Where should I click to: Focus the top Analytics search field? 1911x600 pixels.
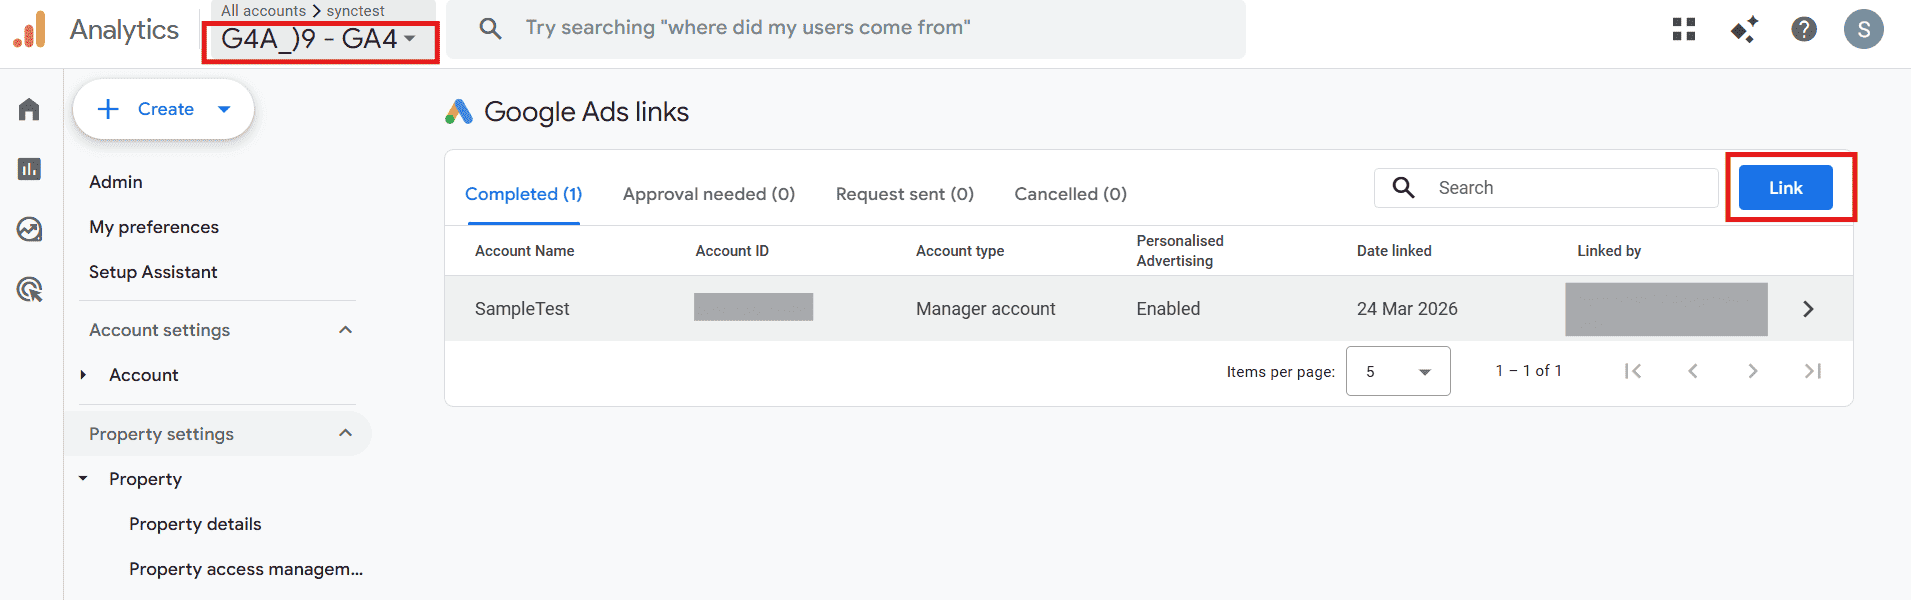click(x=846, y=28)
